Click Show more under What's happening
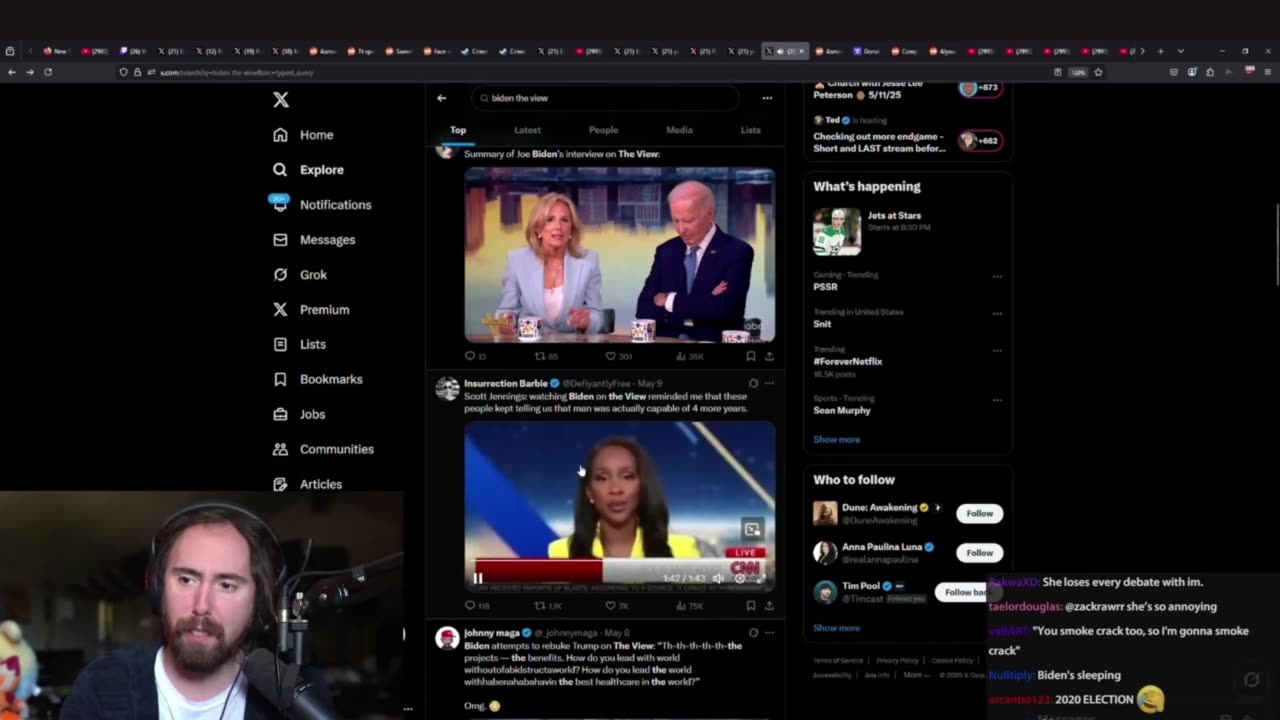The image size is (1280, 720). [836, 439]
